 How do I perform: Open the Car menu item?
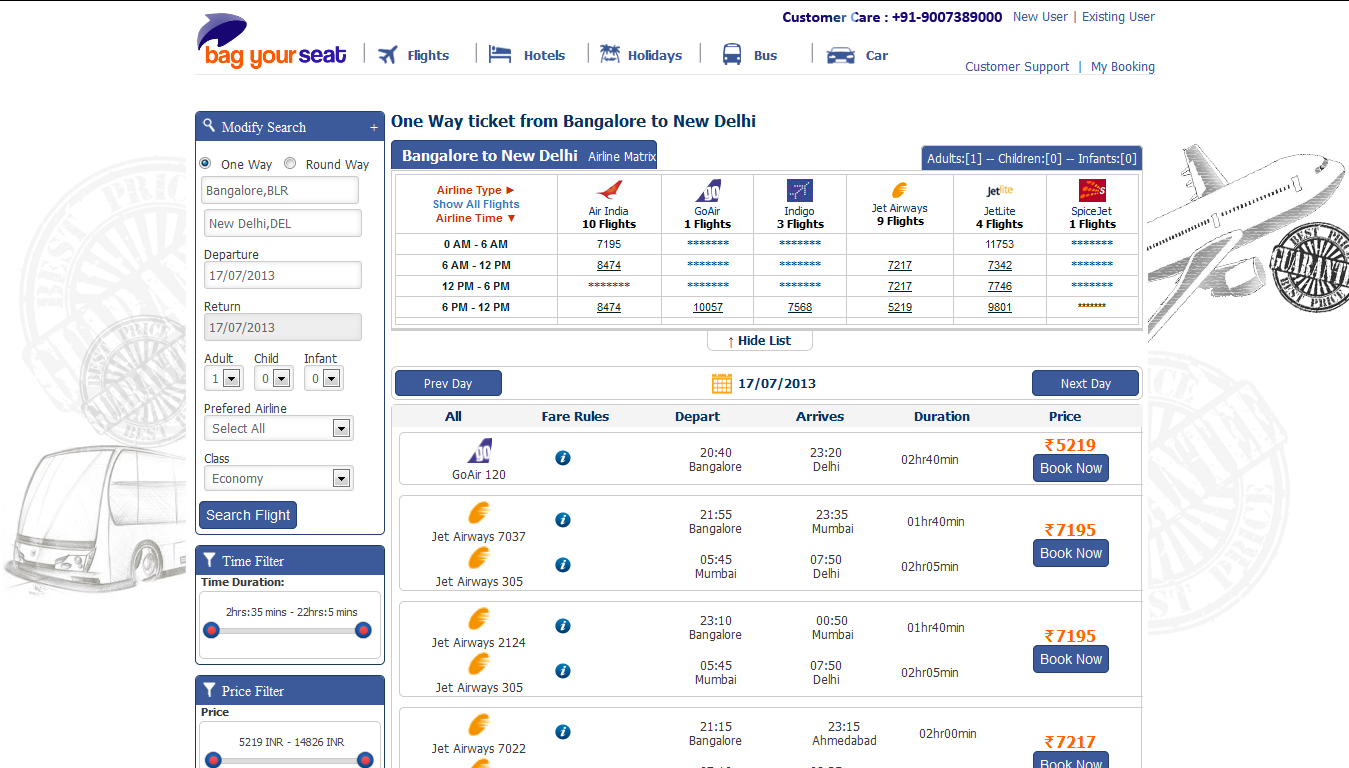tap(877, 56)
